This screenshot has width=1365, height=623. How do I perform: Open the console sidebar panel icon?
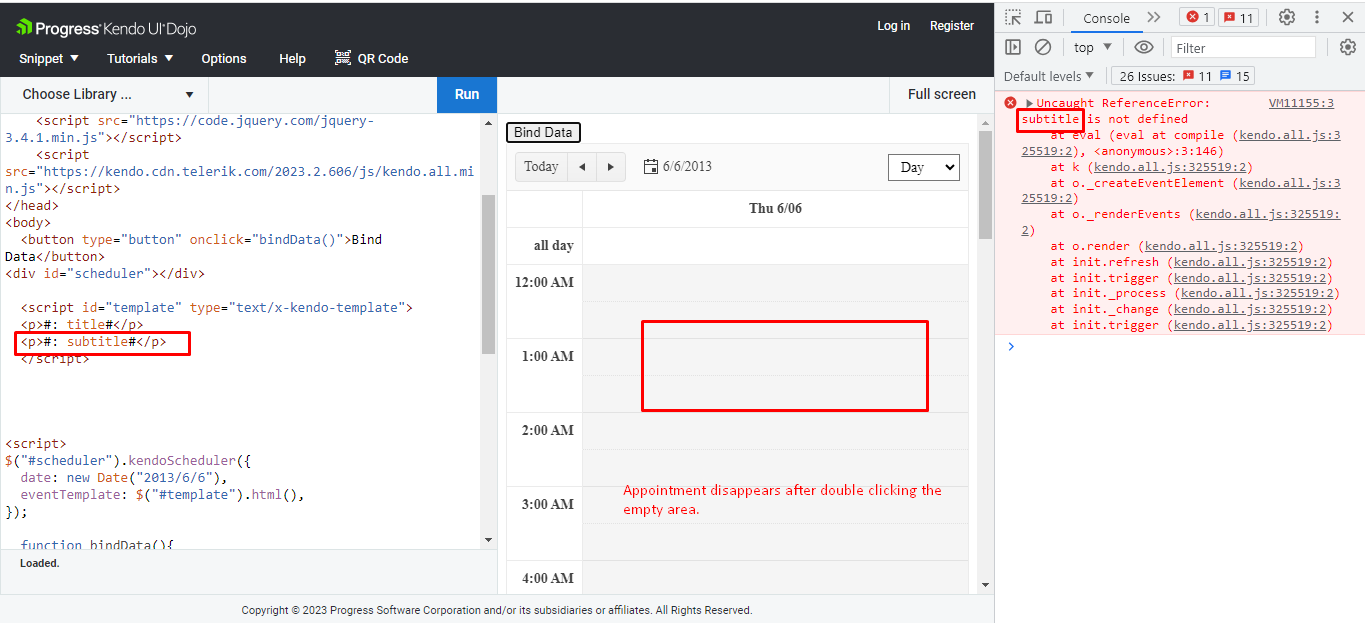1013,47
